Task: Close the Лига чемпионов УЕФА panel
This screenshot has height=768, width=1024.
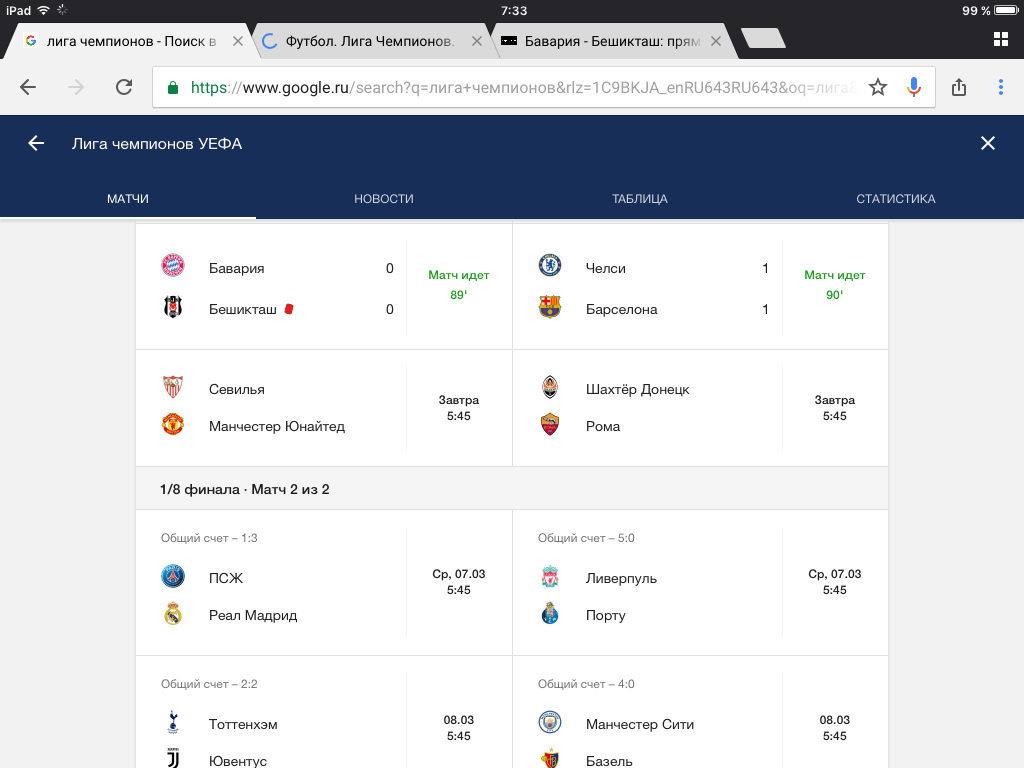Action: click(988, 143)
